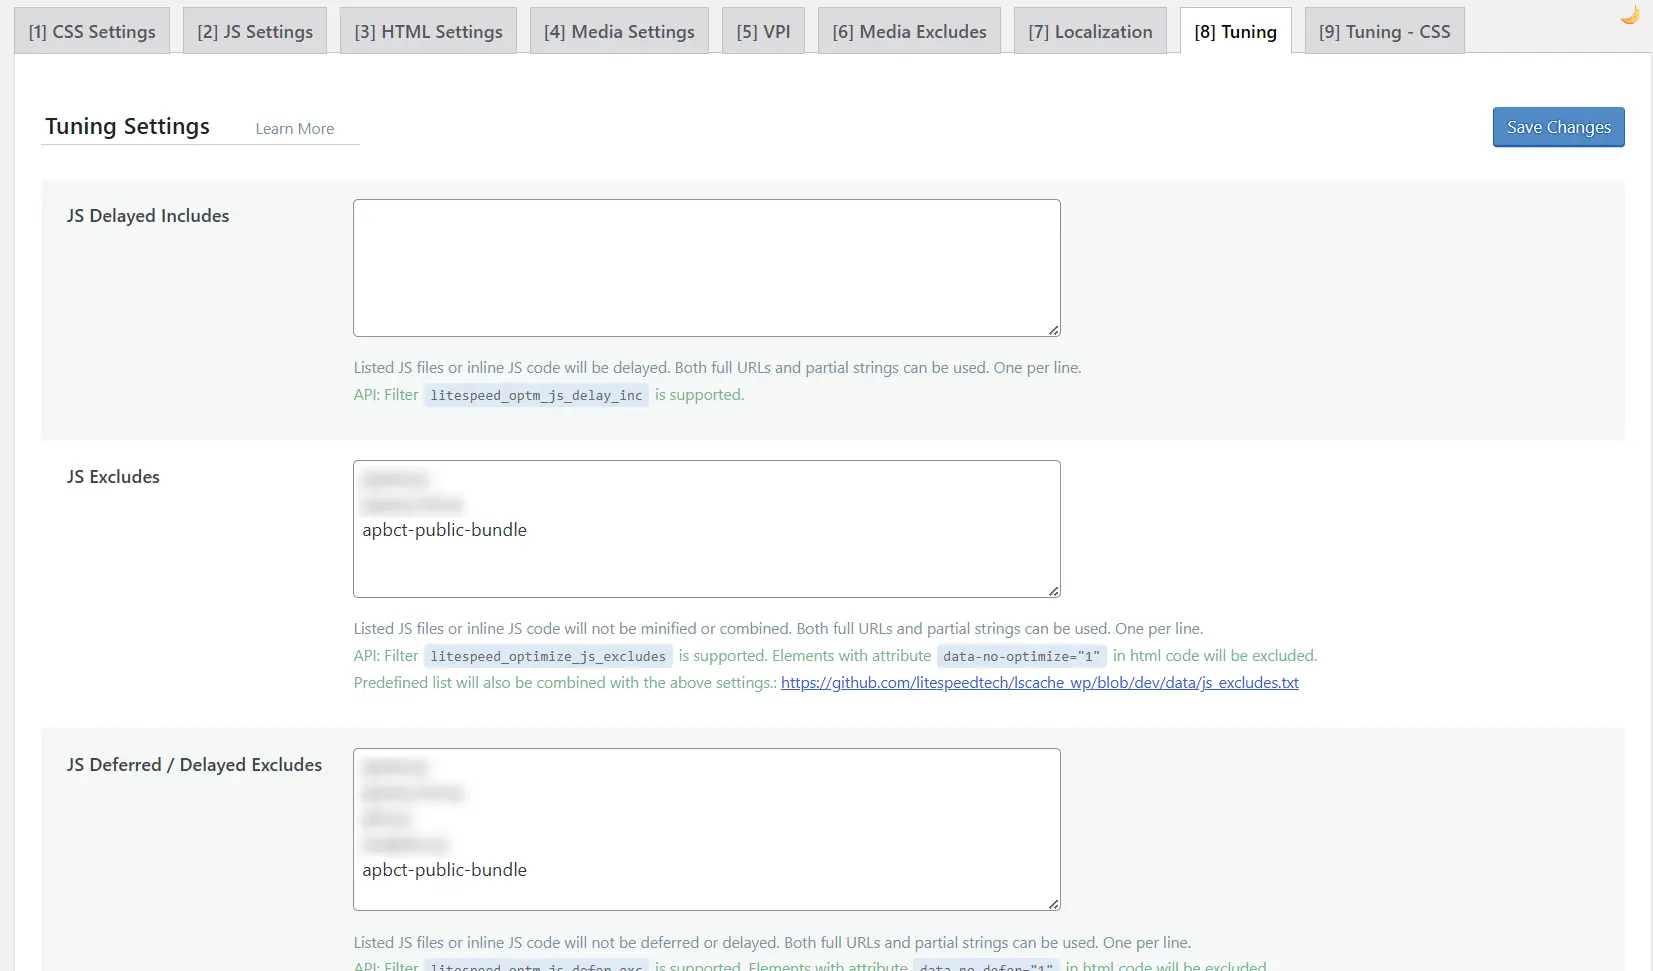Switch to the Media Excludes tab

(909, 32)
